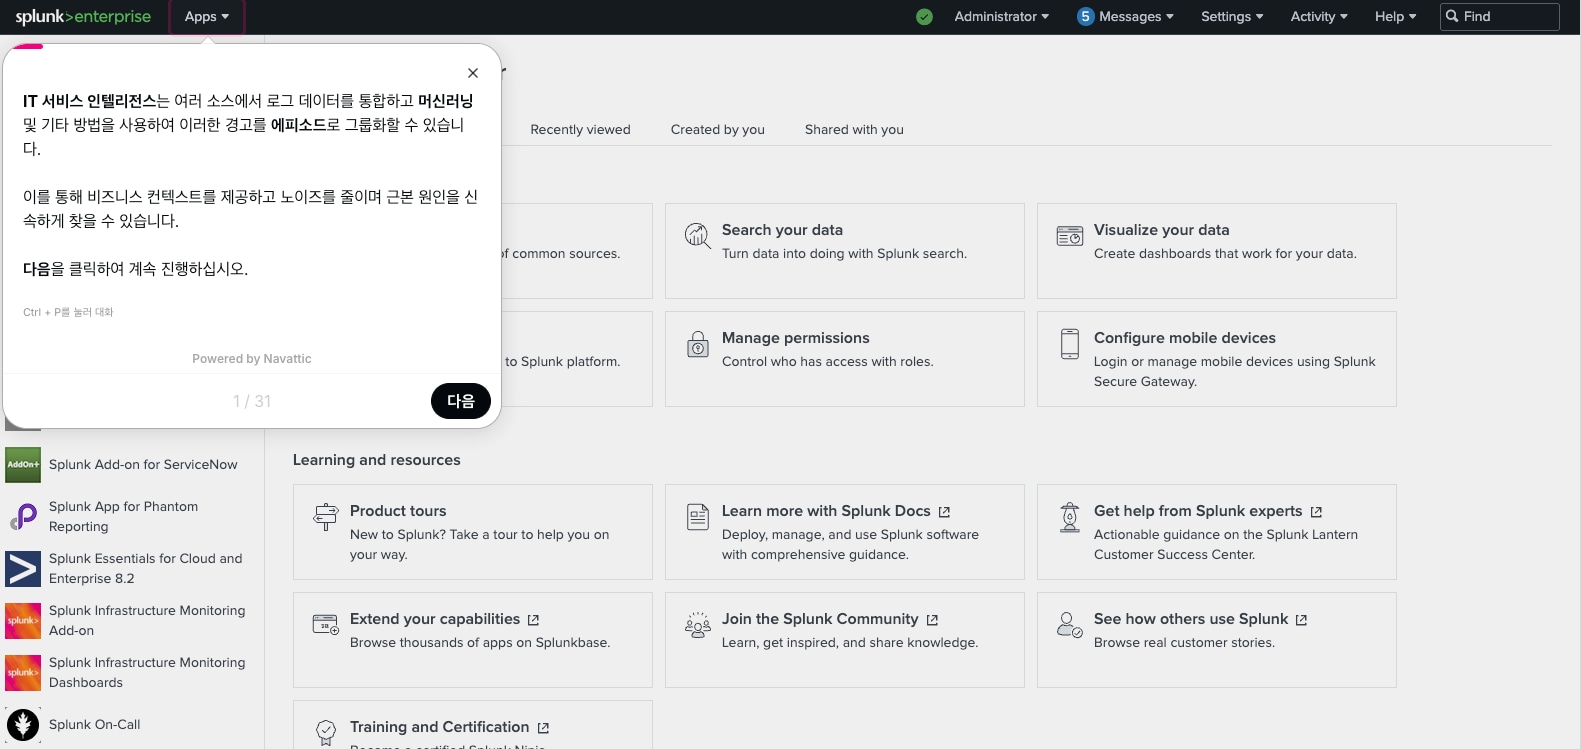Click the See how others use Splunk icon
Image resolution: width=1581 pixels, height=749 pixels.
pos(1070,625)
